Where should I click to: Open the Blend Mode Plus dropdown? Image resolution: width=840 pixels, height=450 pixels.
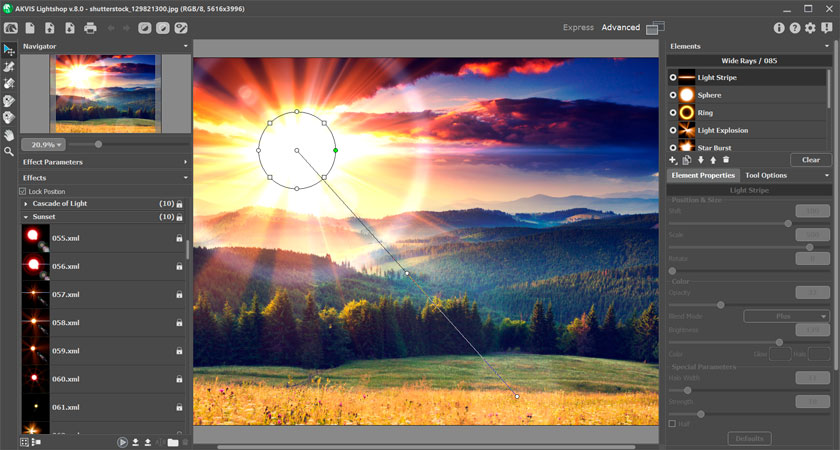click(786, 316)
